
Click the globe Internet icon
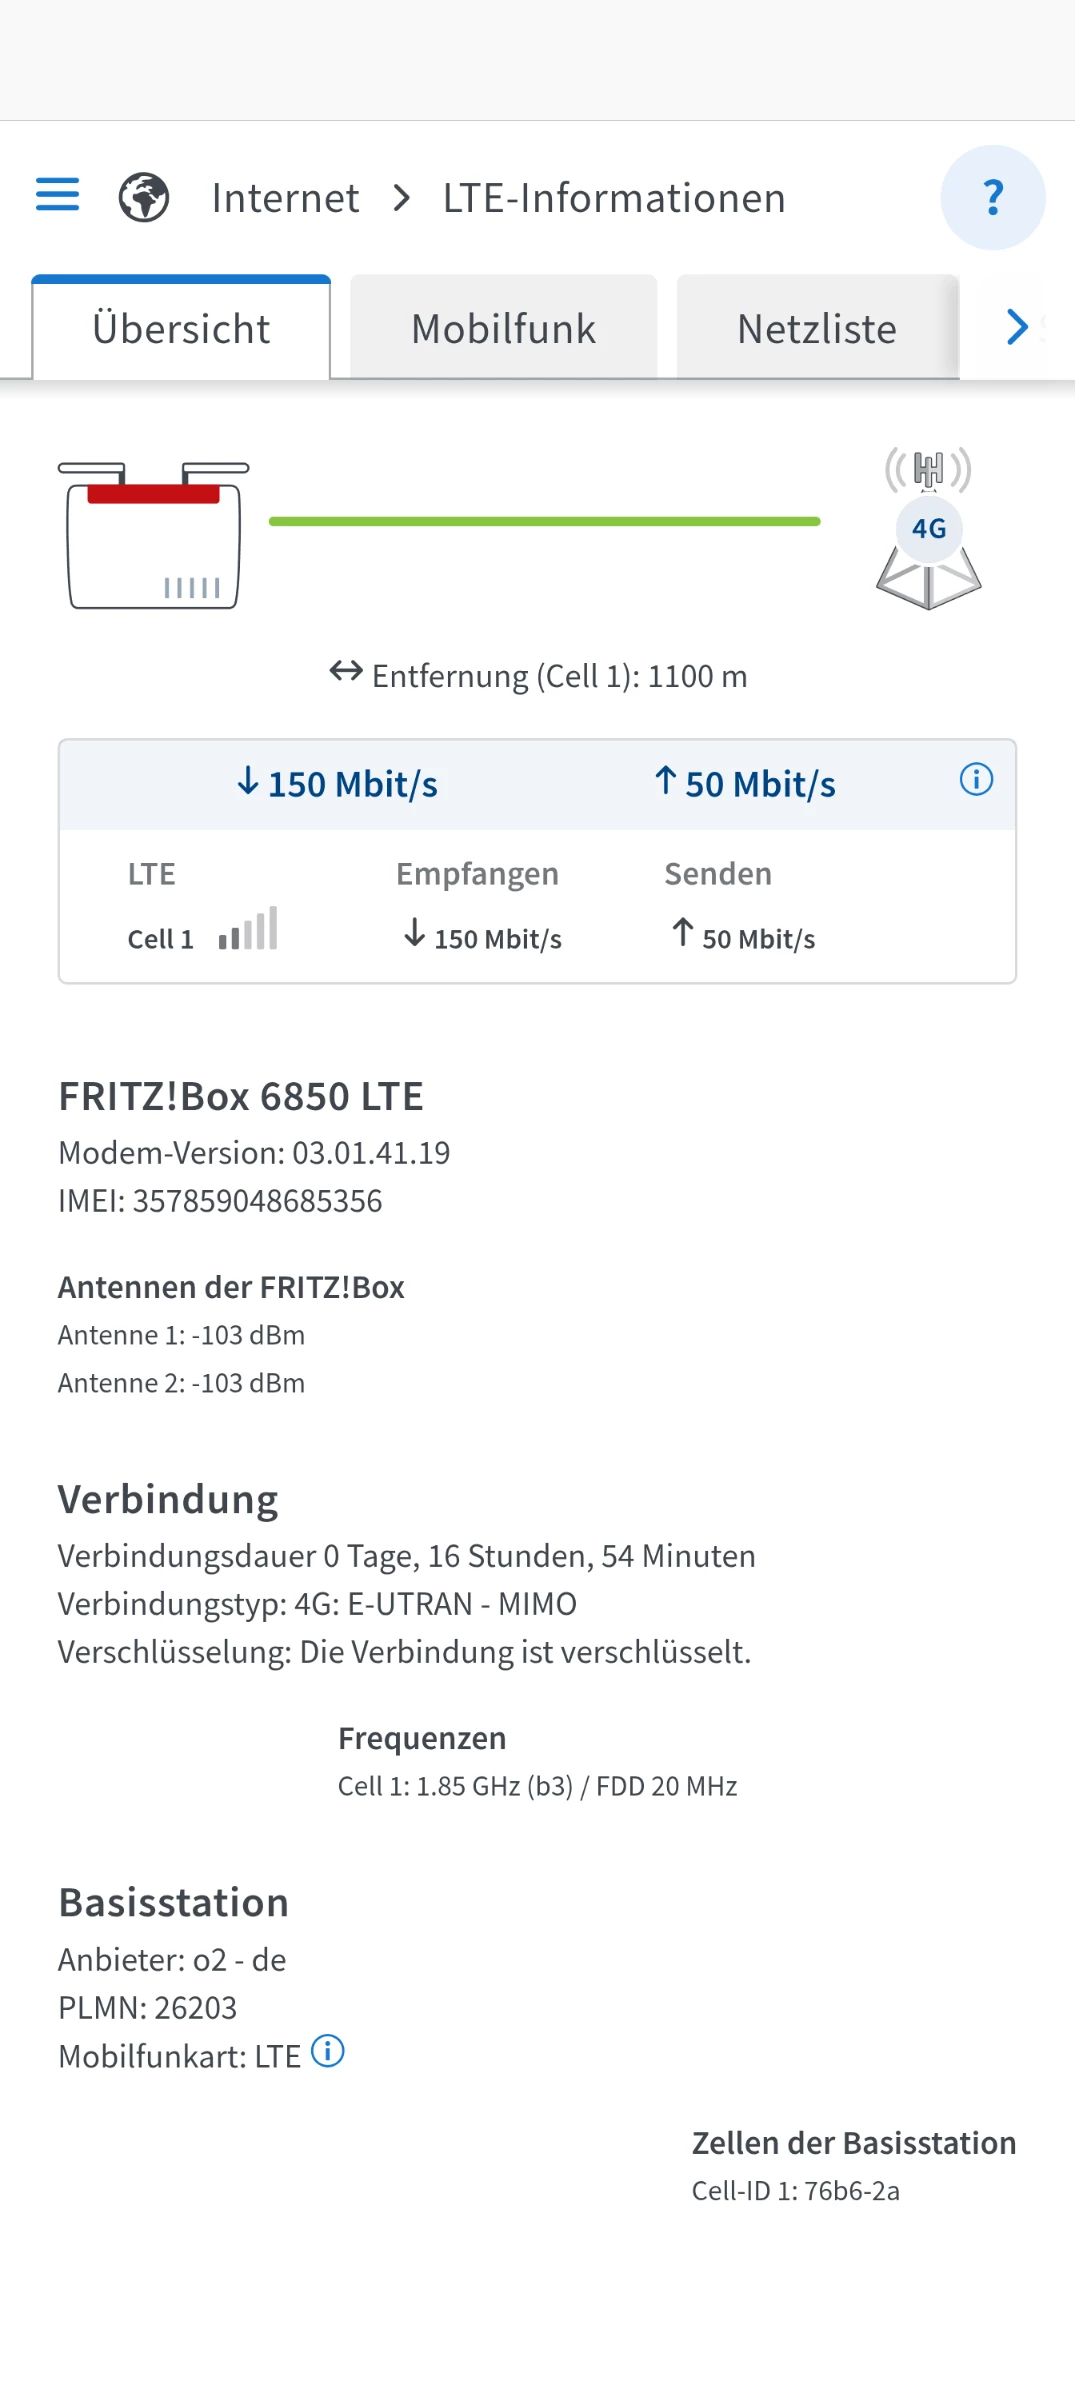[x=144, y=197]
